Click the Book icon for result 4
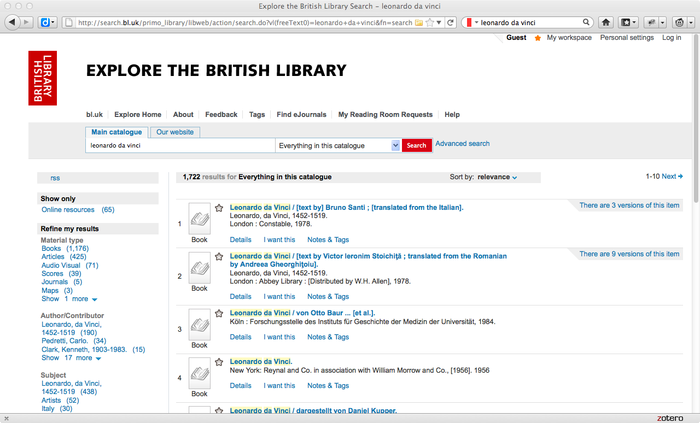 200,373
